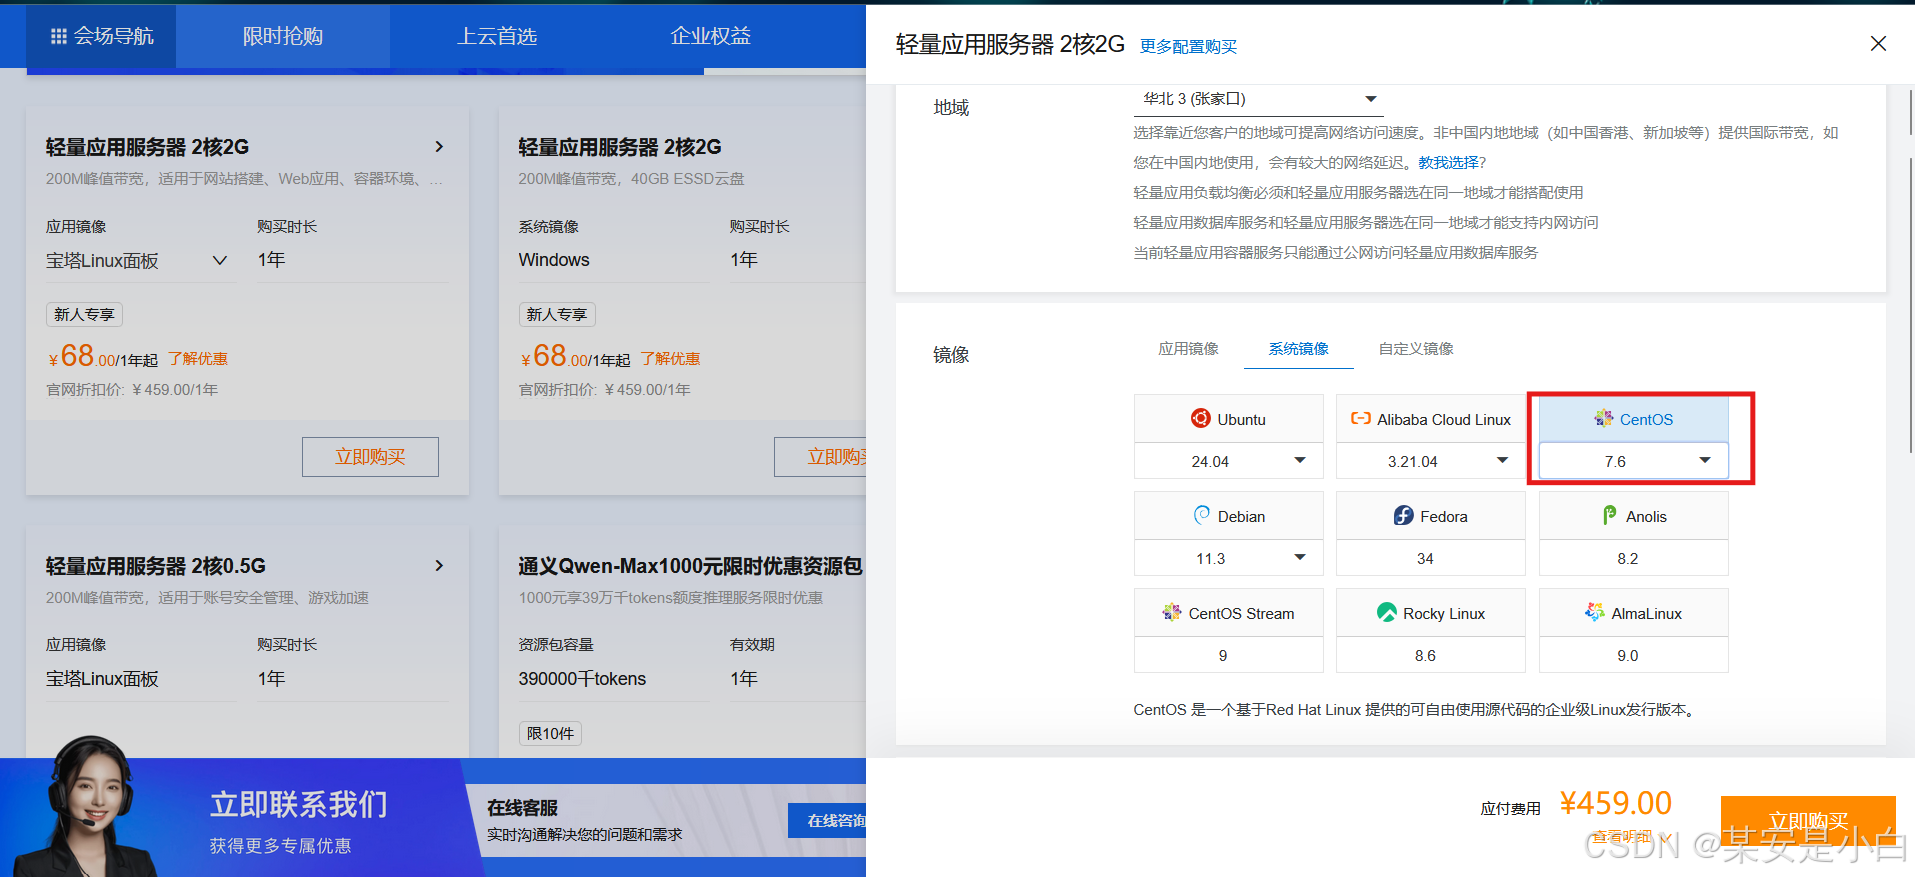Click Rocky Linux version 8.6 value
Screen dimensions: 1915x877
1425,655
